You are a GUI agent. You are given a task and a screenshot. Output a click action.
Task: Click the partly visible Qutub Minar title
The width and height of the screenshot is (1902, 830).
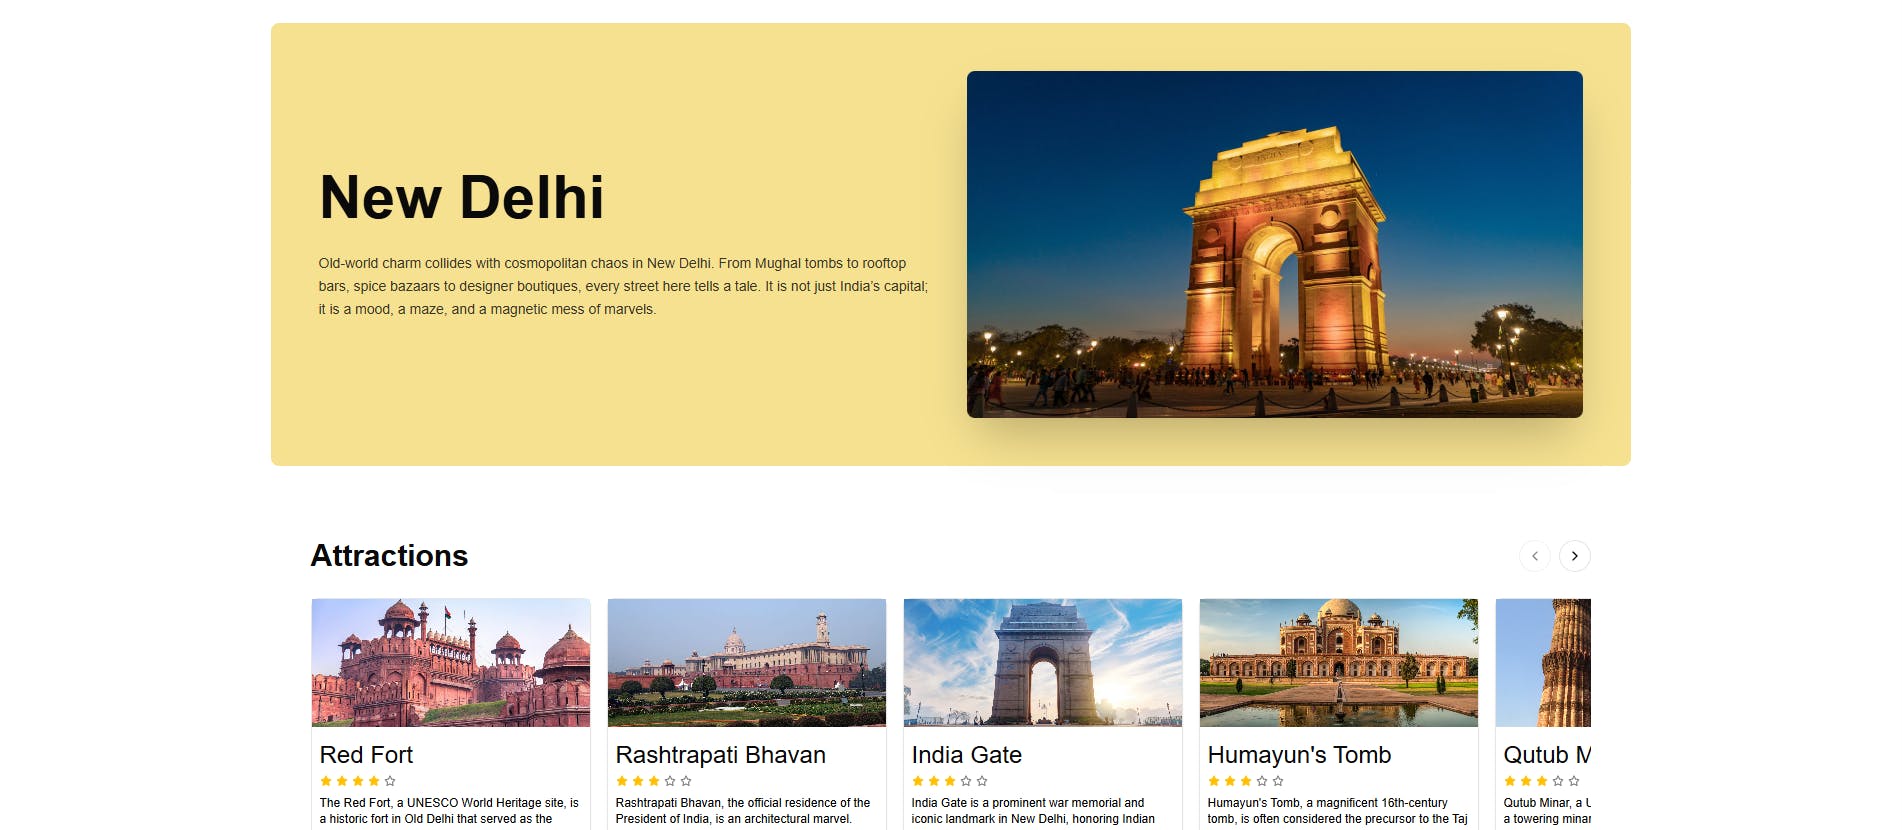point(1547,755)
